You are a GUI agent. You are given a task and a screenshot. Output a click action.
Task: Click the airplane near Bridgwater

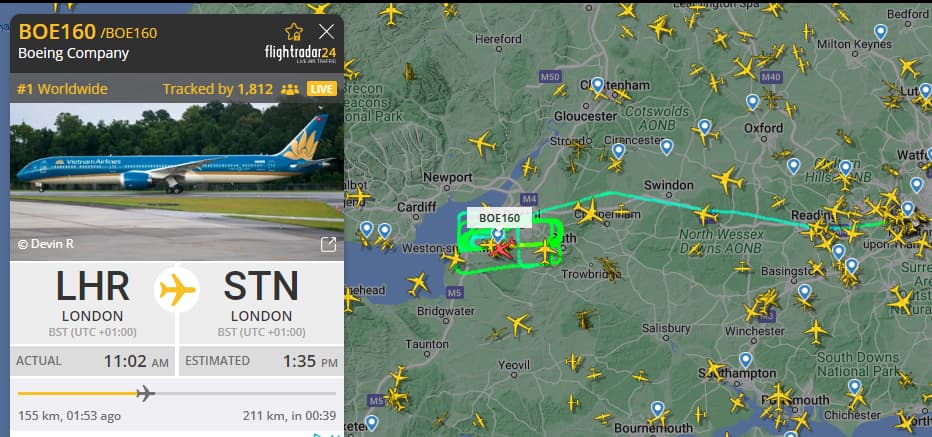tap(417, 284)
